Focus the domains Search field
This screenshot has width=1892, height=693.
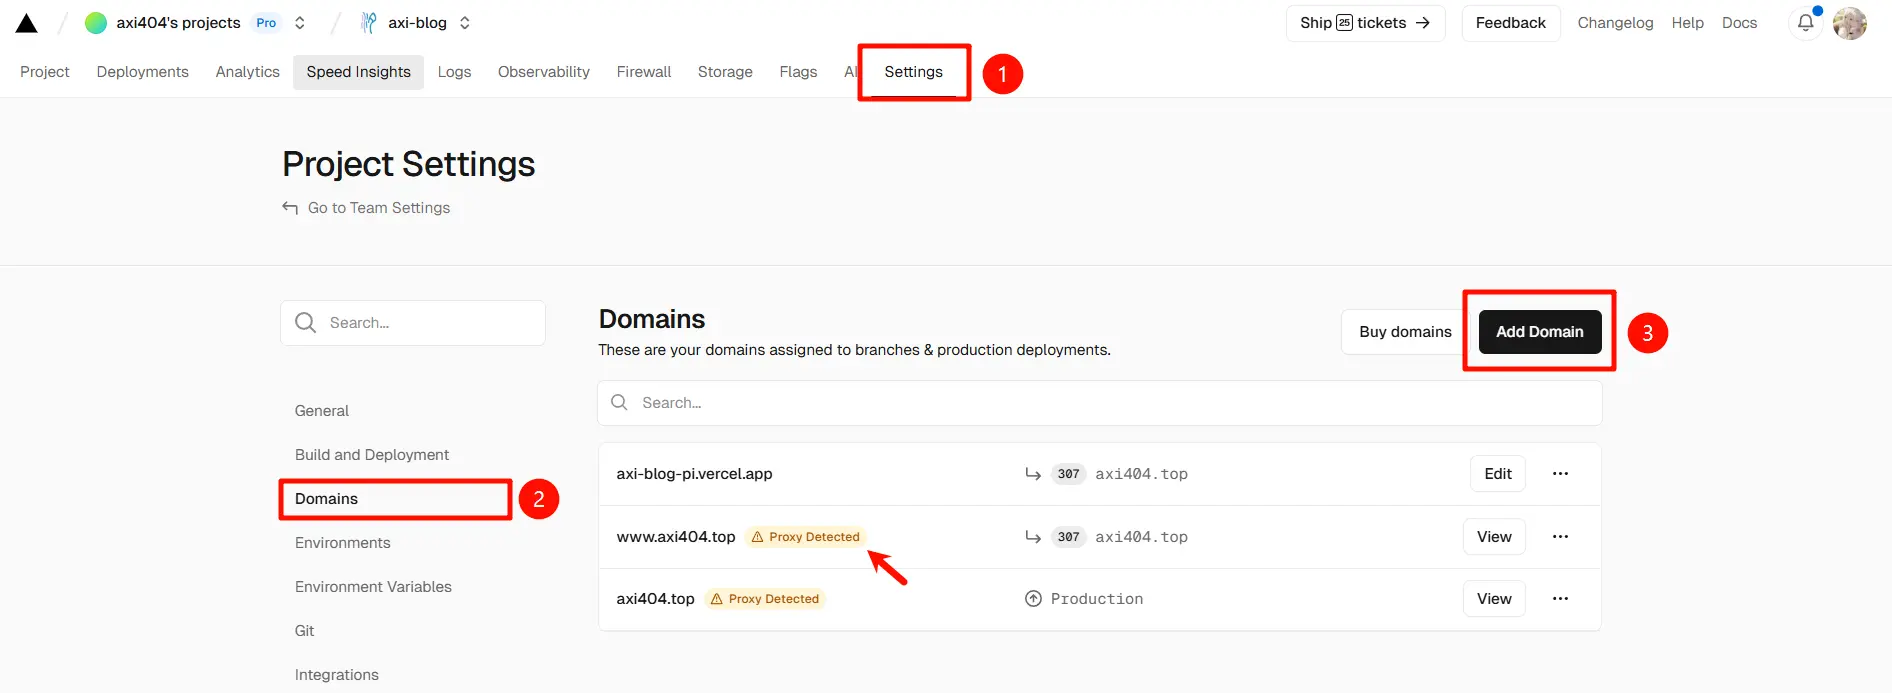tap(1100, 403)
